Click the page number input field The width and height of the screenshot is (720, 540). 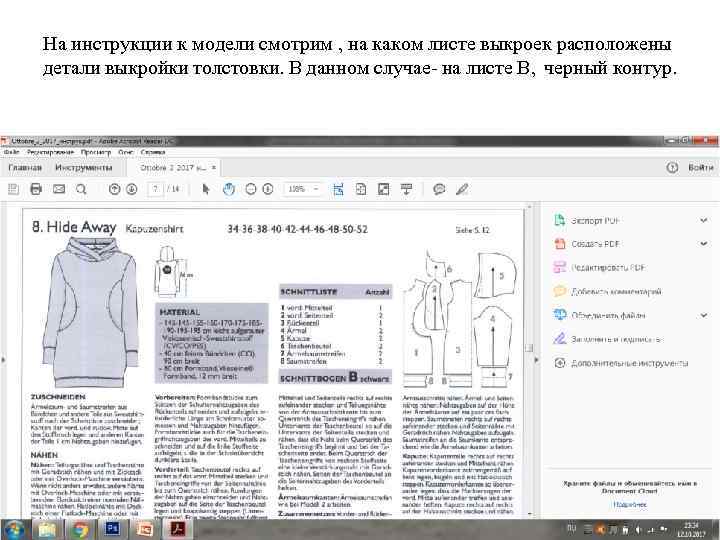click(156, 188)
